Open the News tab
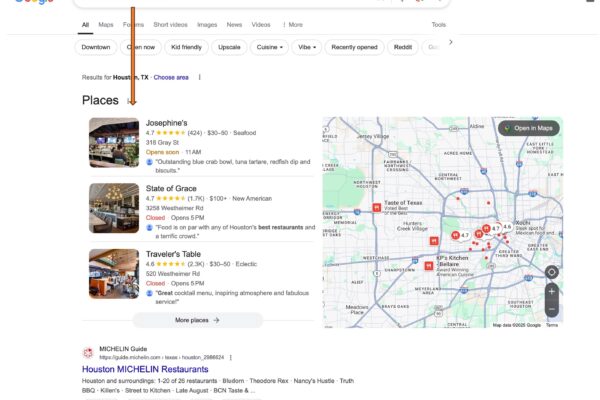Image resolution: width=600 pixels, height=400 pixels. pos(234,24)
